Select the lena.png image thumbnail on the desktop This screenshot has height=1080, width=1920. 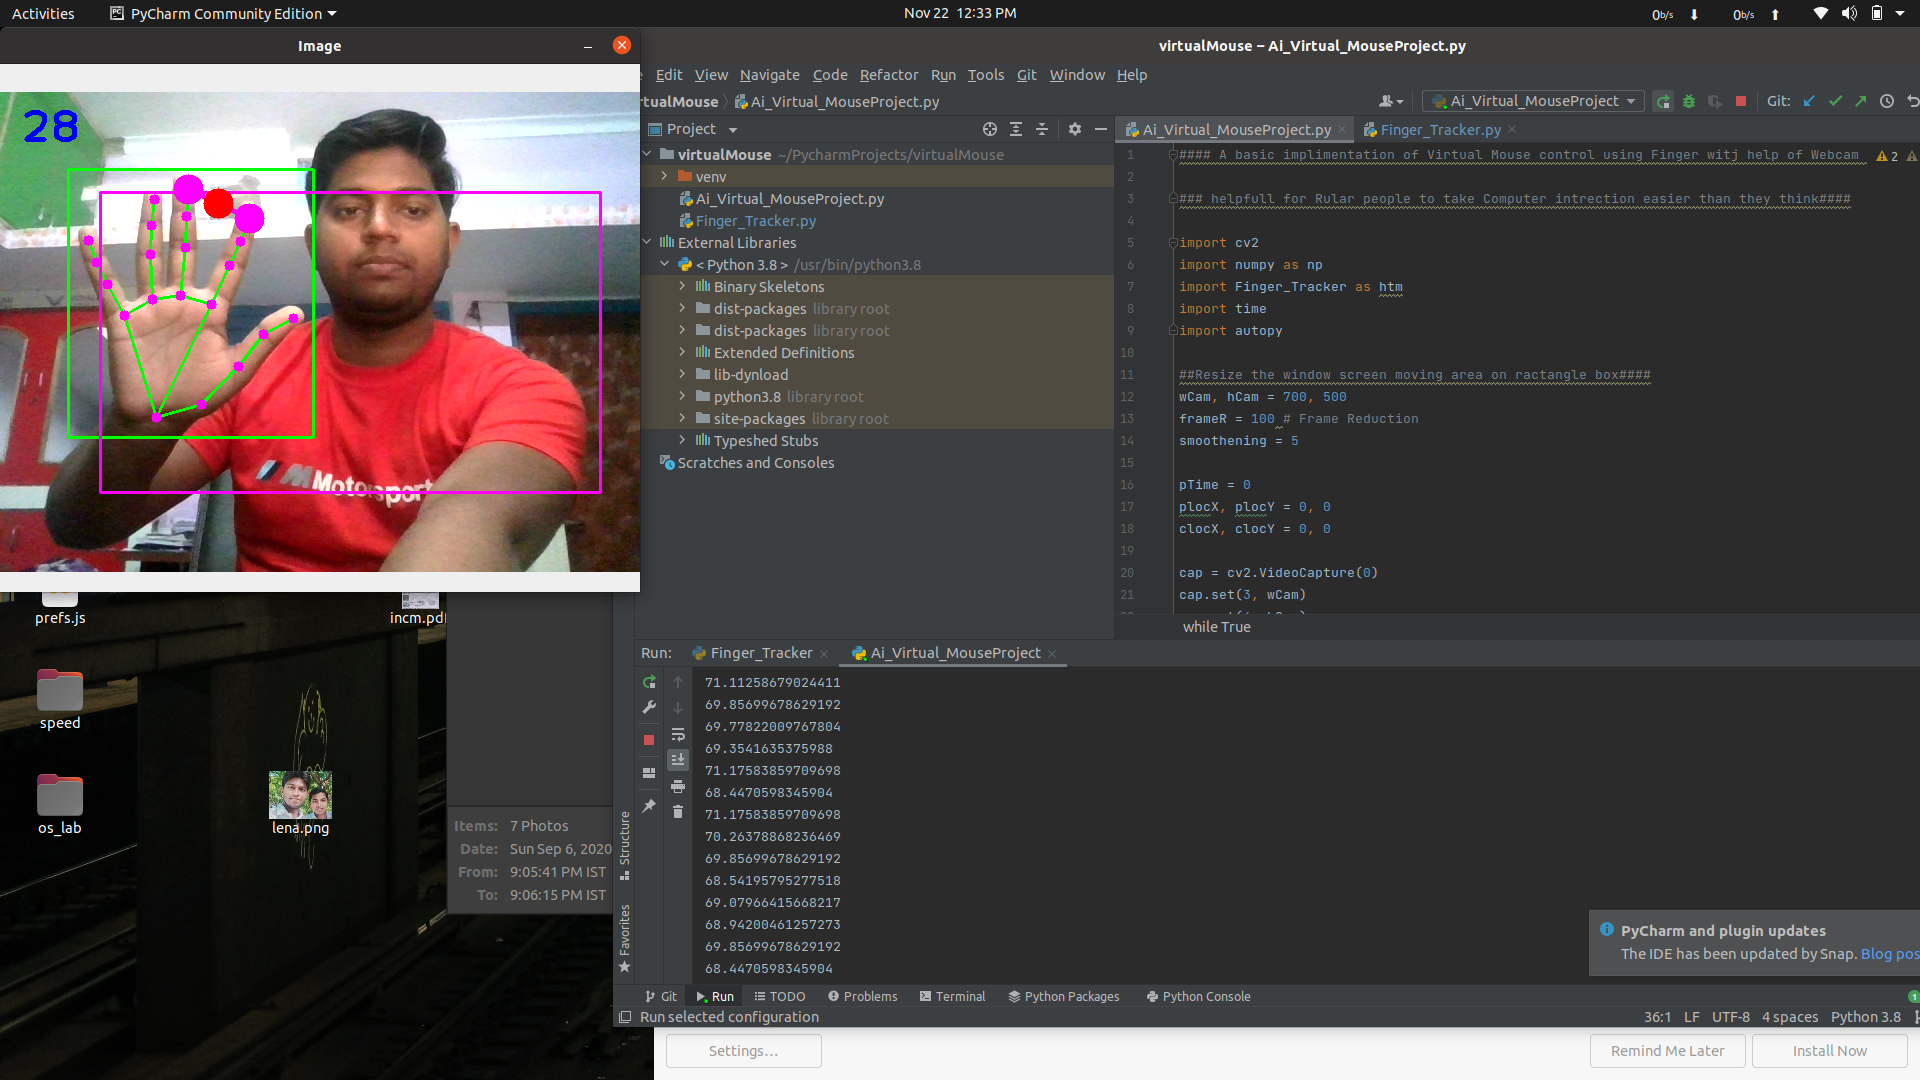pyautogui.click(x=299, y=795)
